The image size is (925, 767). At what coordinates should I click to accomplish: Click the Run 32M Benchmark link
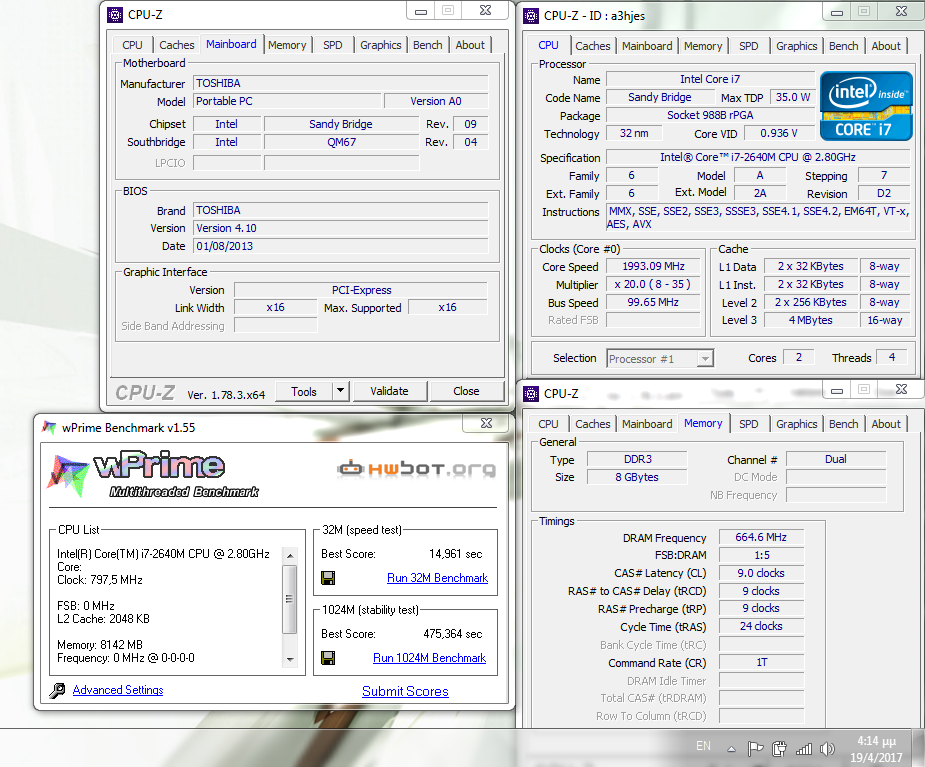[437, 578]
